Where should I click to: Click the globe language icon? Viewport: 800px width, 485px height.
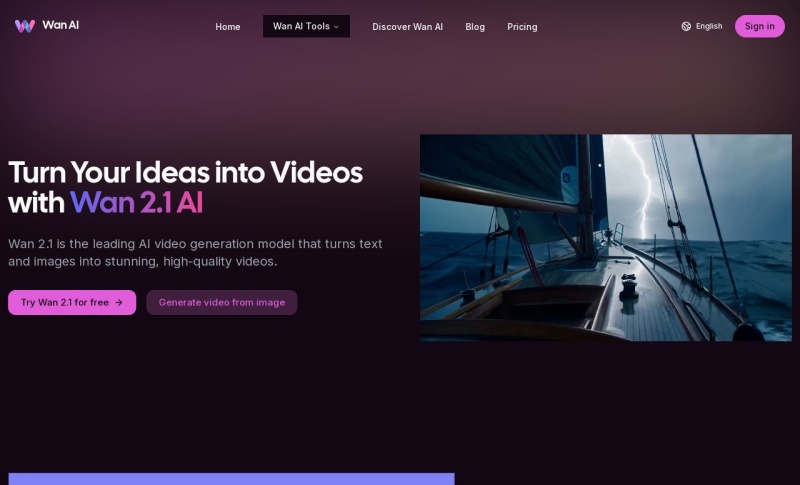686,26
